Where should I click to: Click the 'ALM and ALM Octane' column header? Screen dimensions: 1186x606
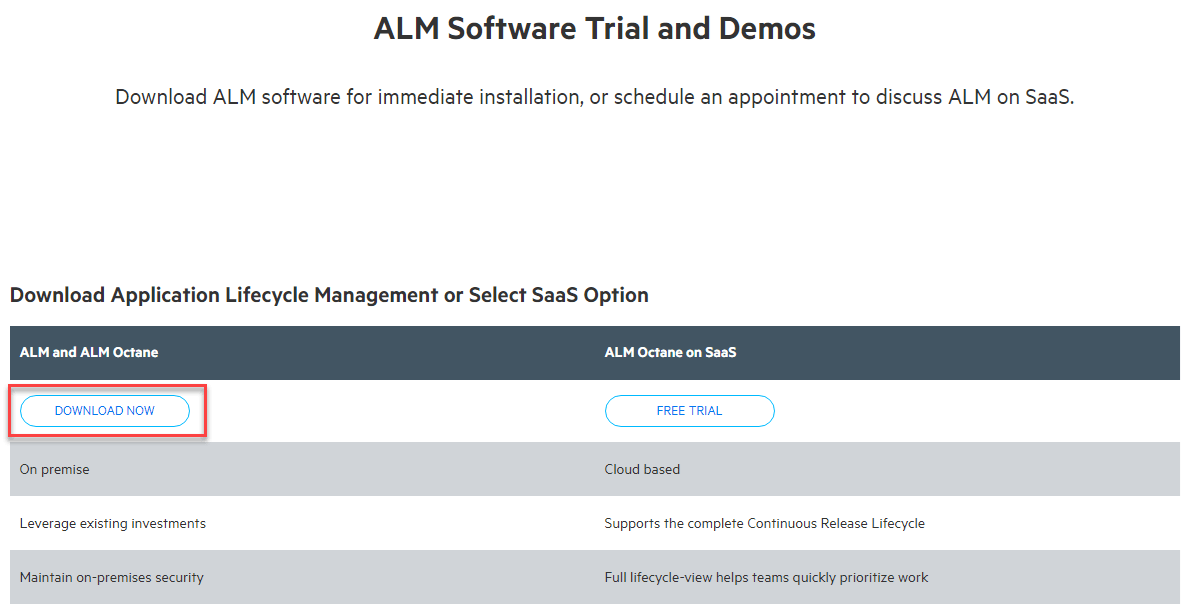coord(89,352)
